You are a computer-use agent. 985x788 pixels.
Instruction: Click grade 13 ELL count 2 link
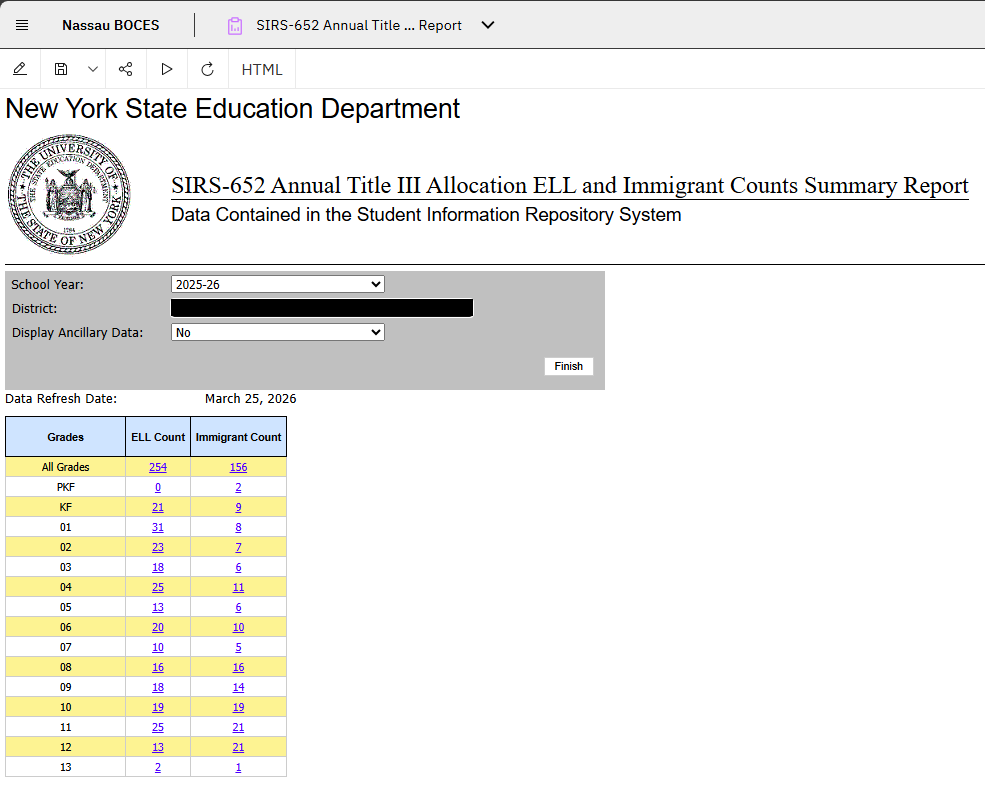pos(158,767)
